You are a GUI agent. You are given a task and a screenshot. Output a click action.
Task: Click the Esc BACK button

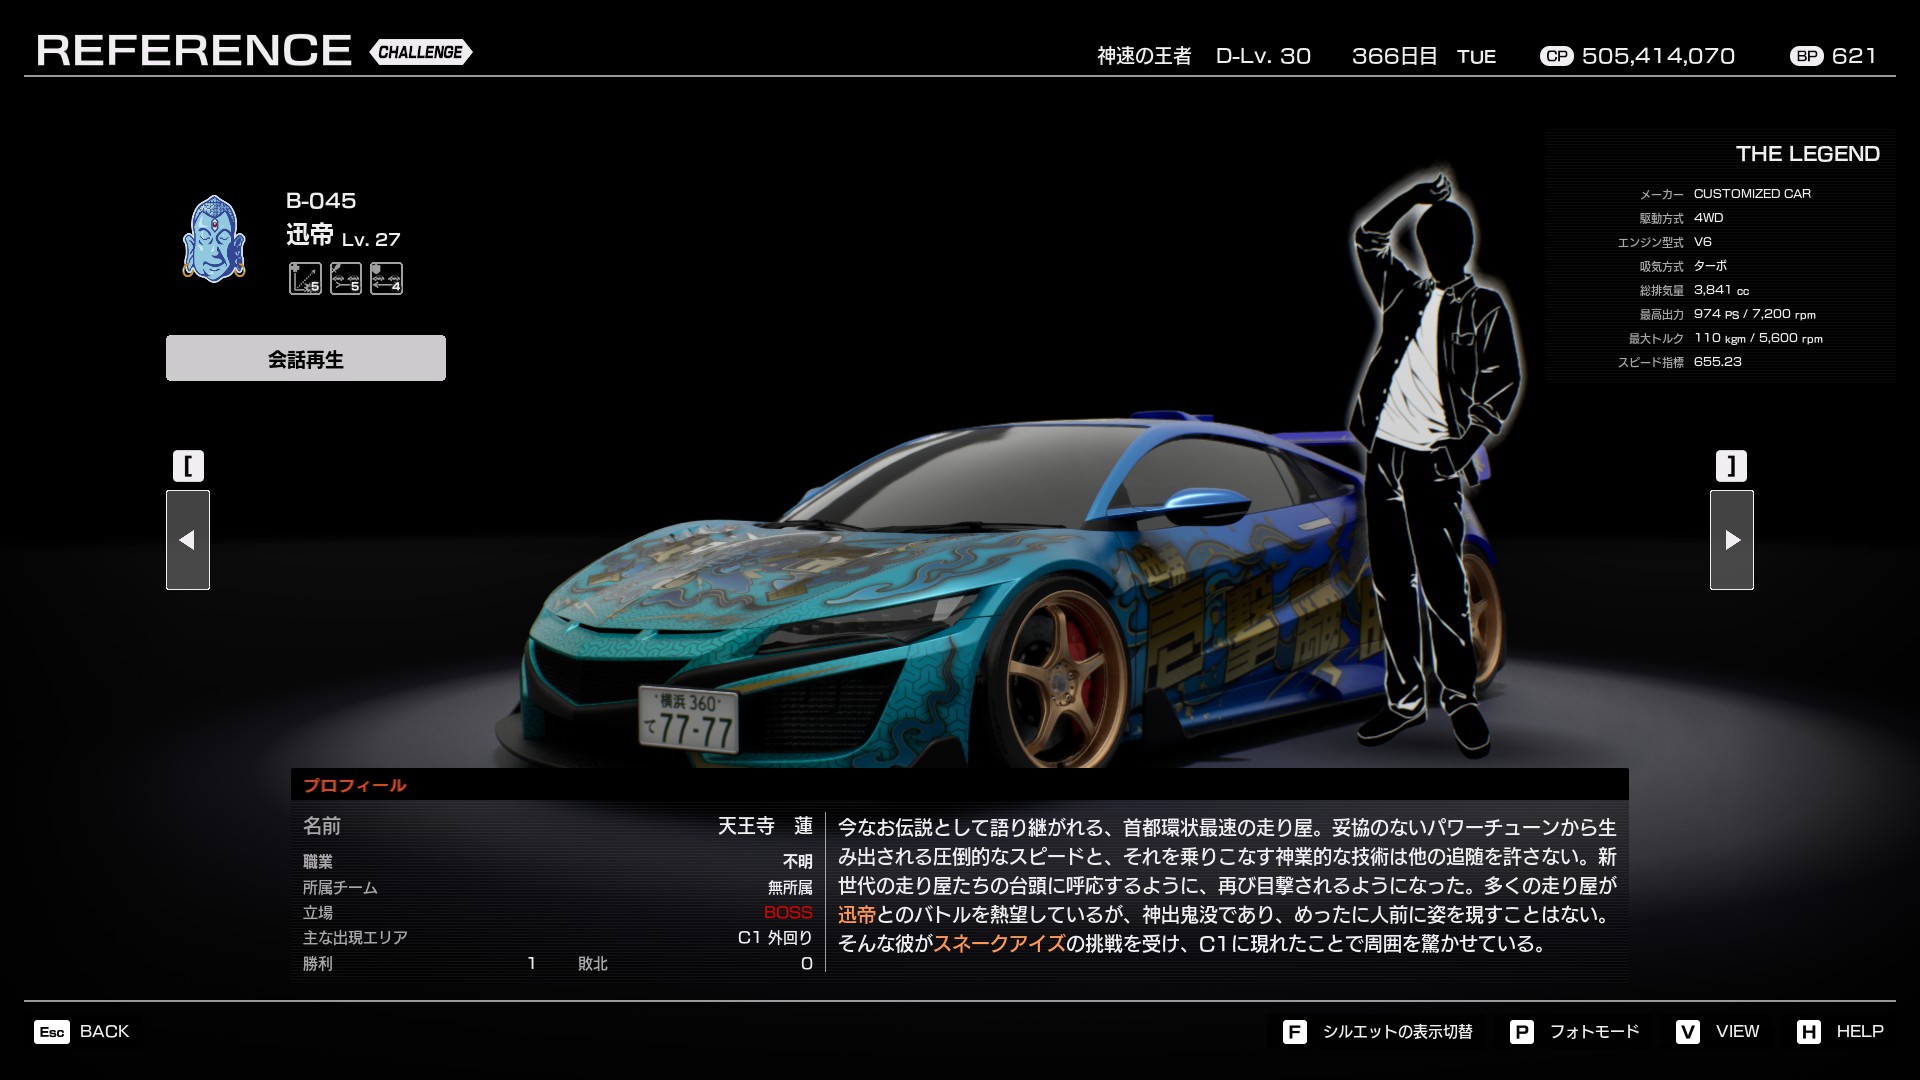[82, 1031]
